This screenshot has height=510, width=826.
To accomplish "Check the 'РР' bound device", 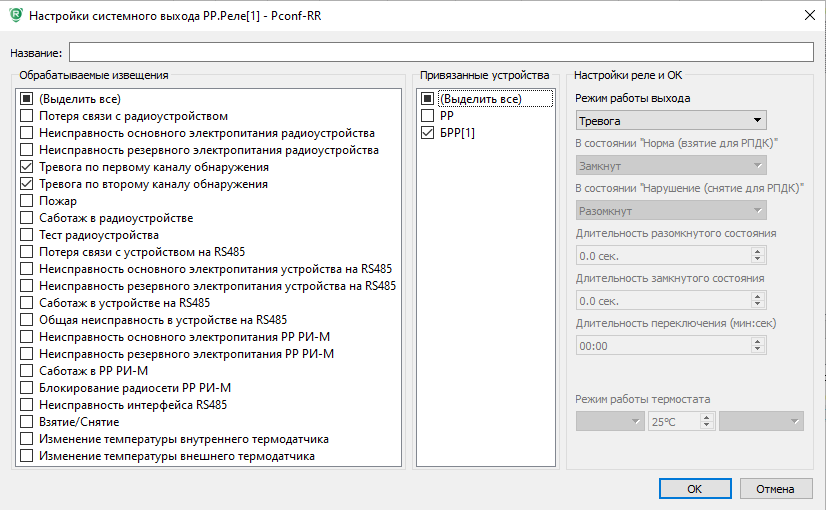I will [x=428, y=116].
